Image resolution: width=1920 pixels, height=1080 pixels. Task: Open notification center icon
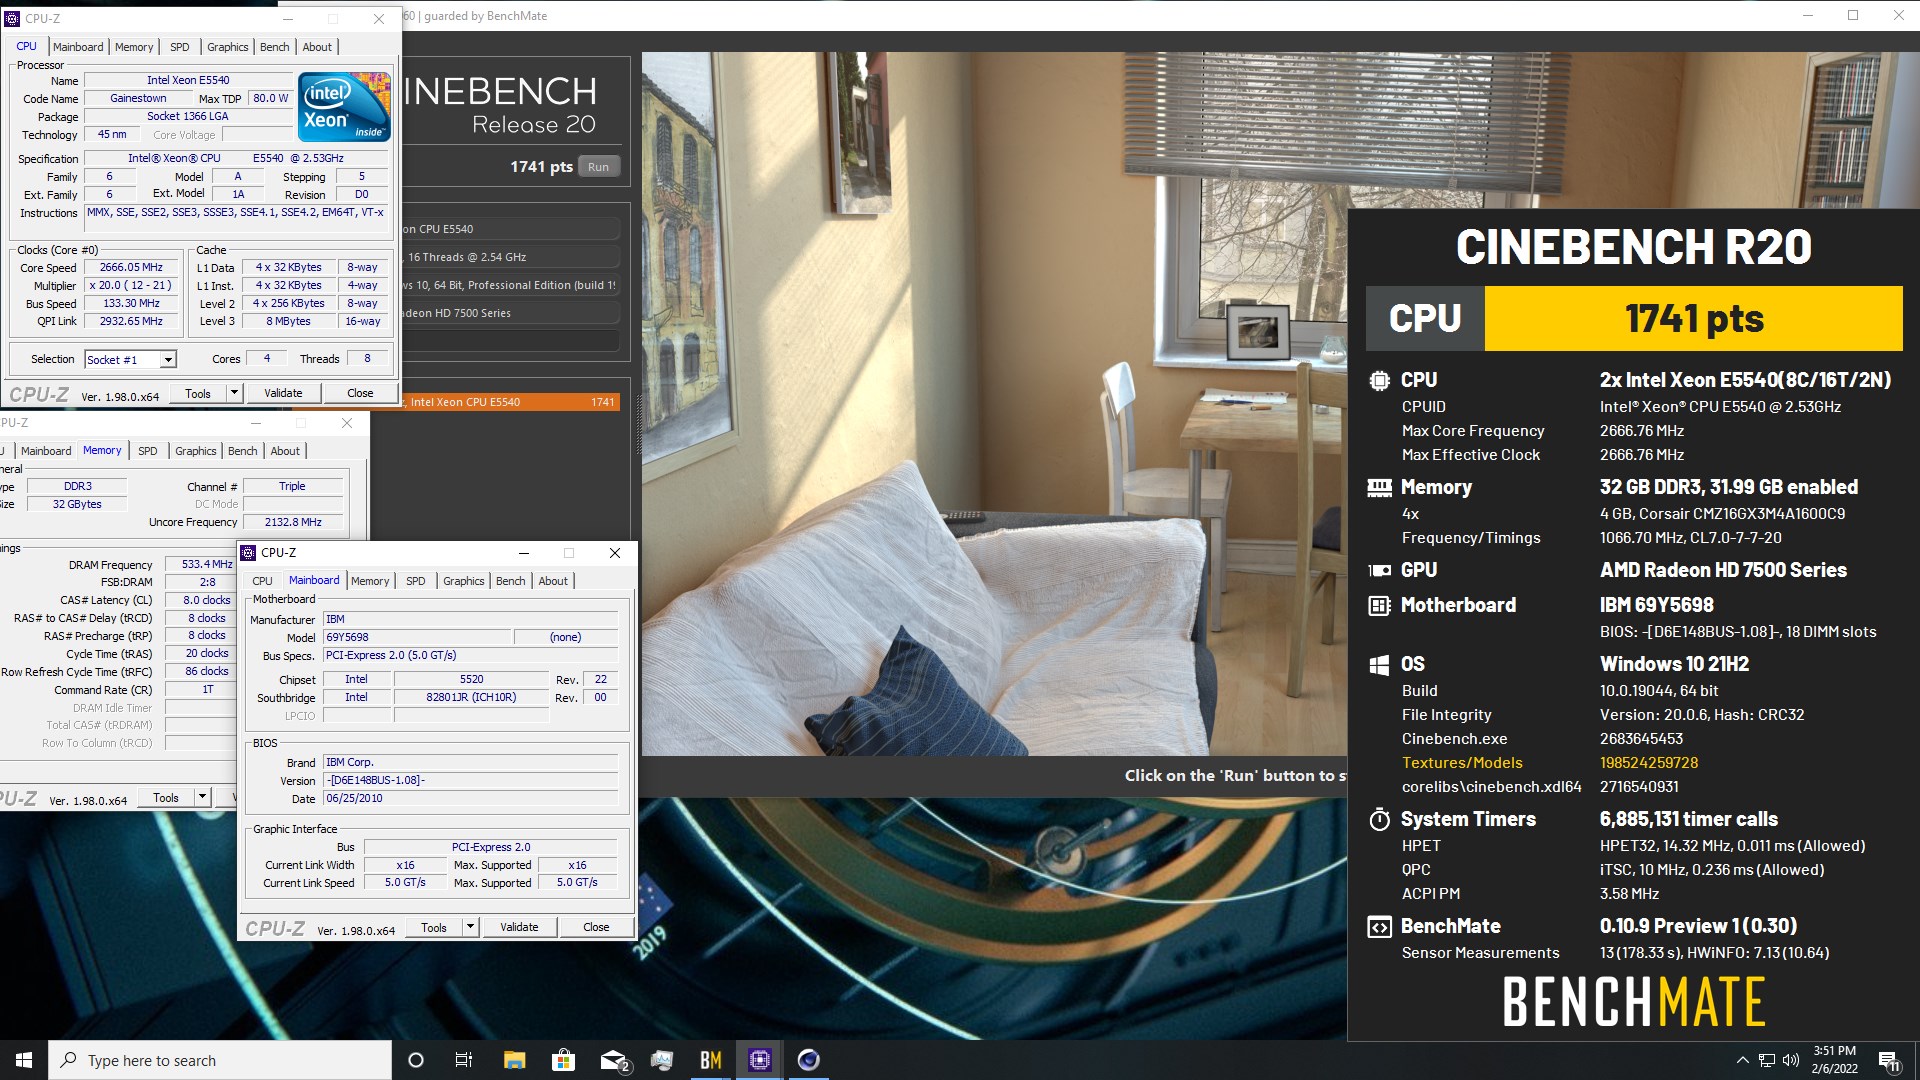(1889, 1061)
